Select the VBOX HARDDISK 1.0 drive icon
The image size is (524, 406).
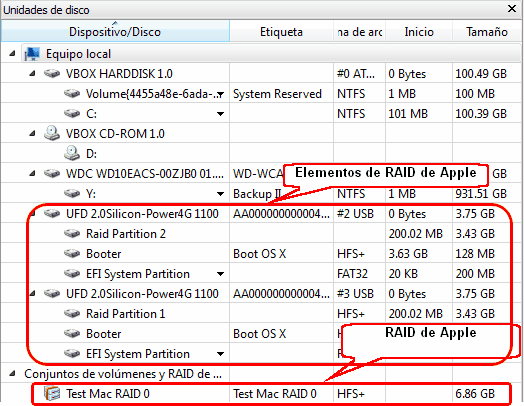click(x=52, y=73)
